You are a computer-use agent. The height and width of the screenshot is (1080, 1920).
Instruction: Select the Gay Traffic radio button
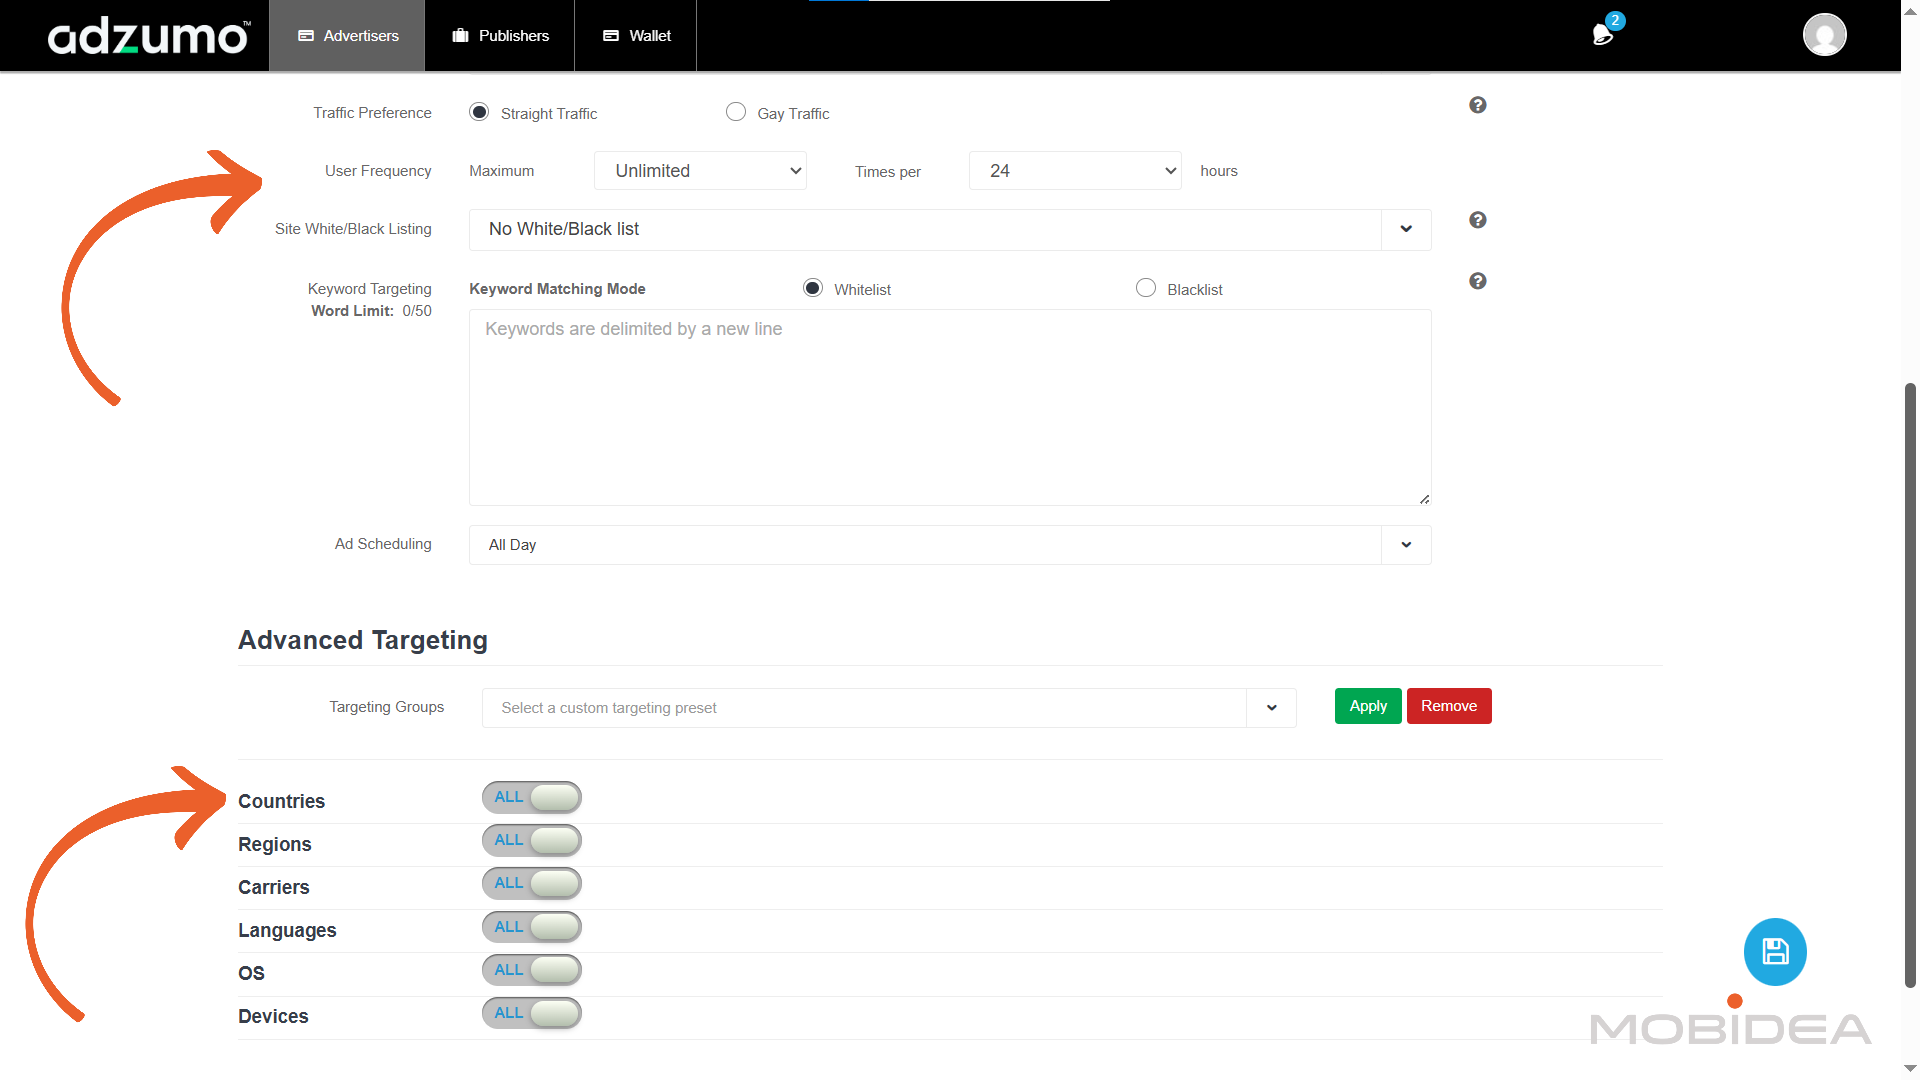(736, 112)
